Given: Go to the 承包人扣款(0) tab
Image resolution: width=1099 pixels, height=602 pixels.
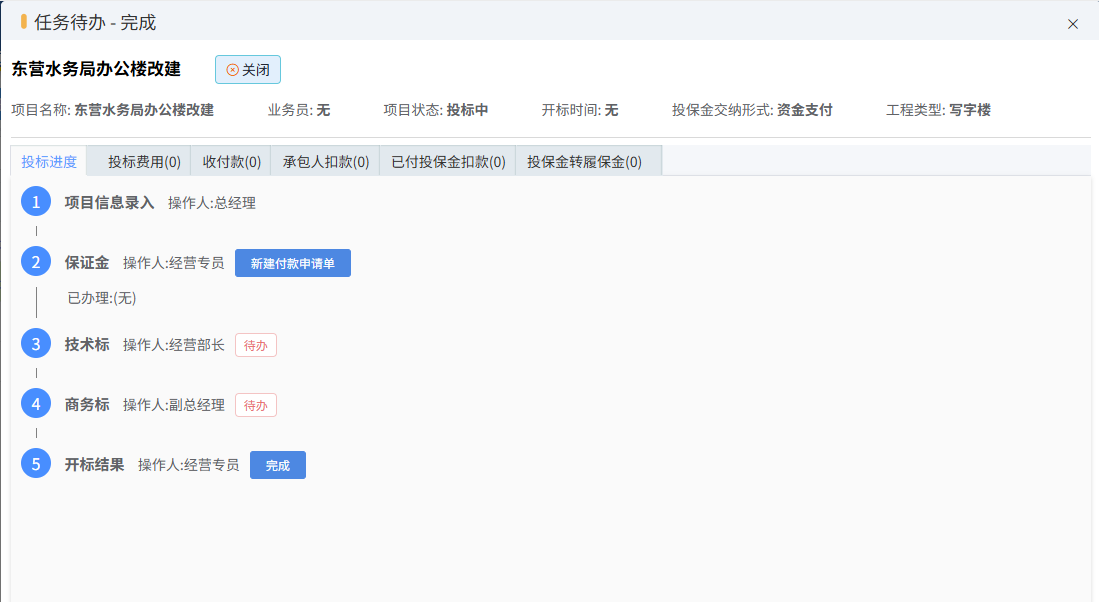Looking at the screenshot, I should pos(325,162).
